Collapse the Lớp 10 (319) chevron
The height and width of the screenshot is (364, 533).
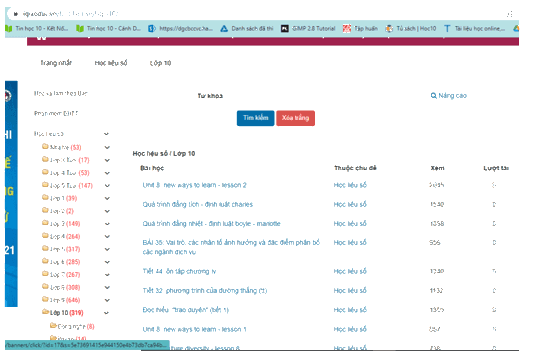106,313
